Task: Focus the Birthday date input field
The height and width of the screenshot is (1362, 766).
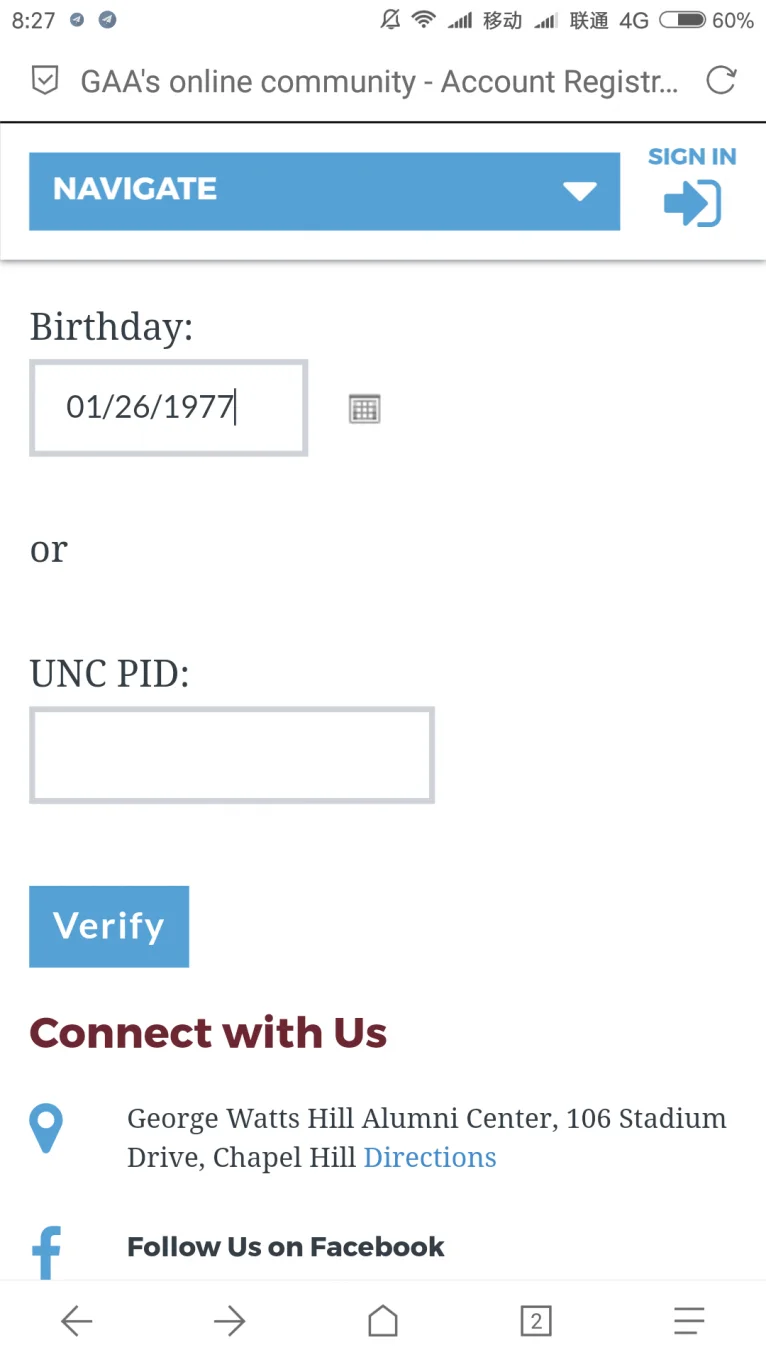Action: pos(168,408)
